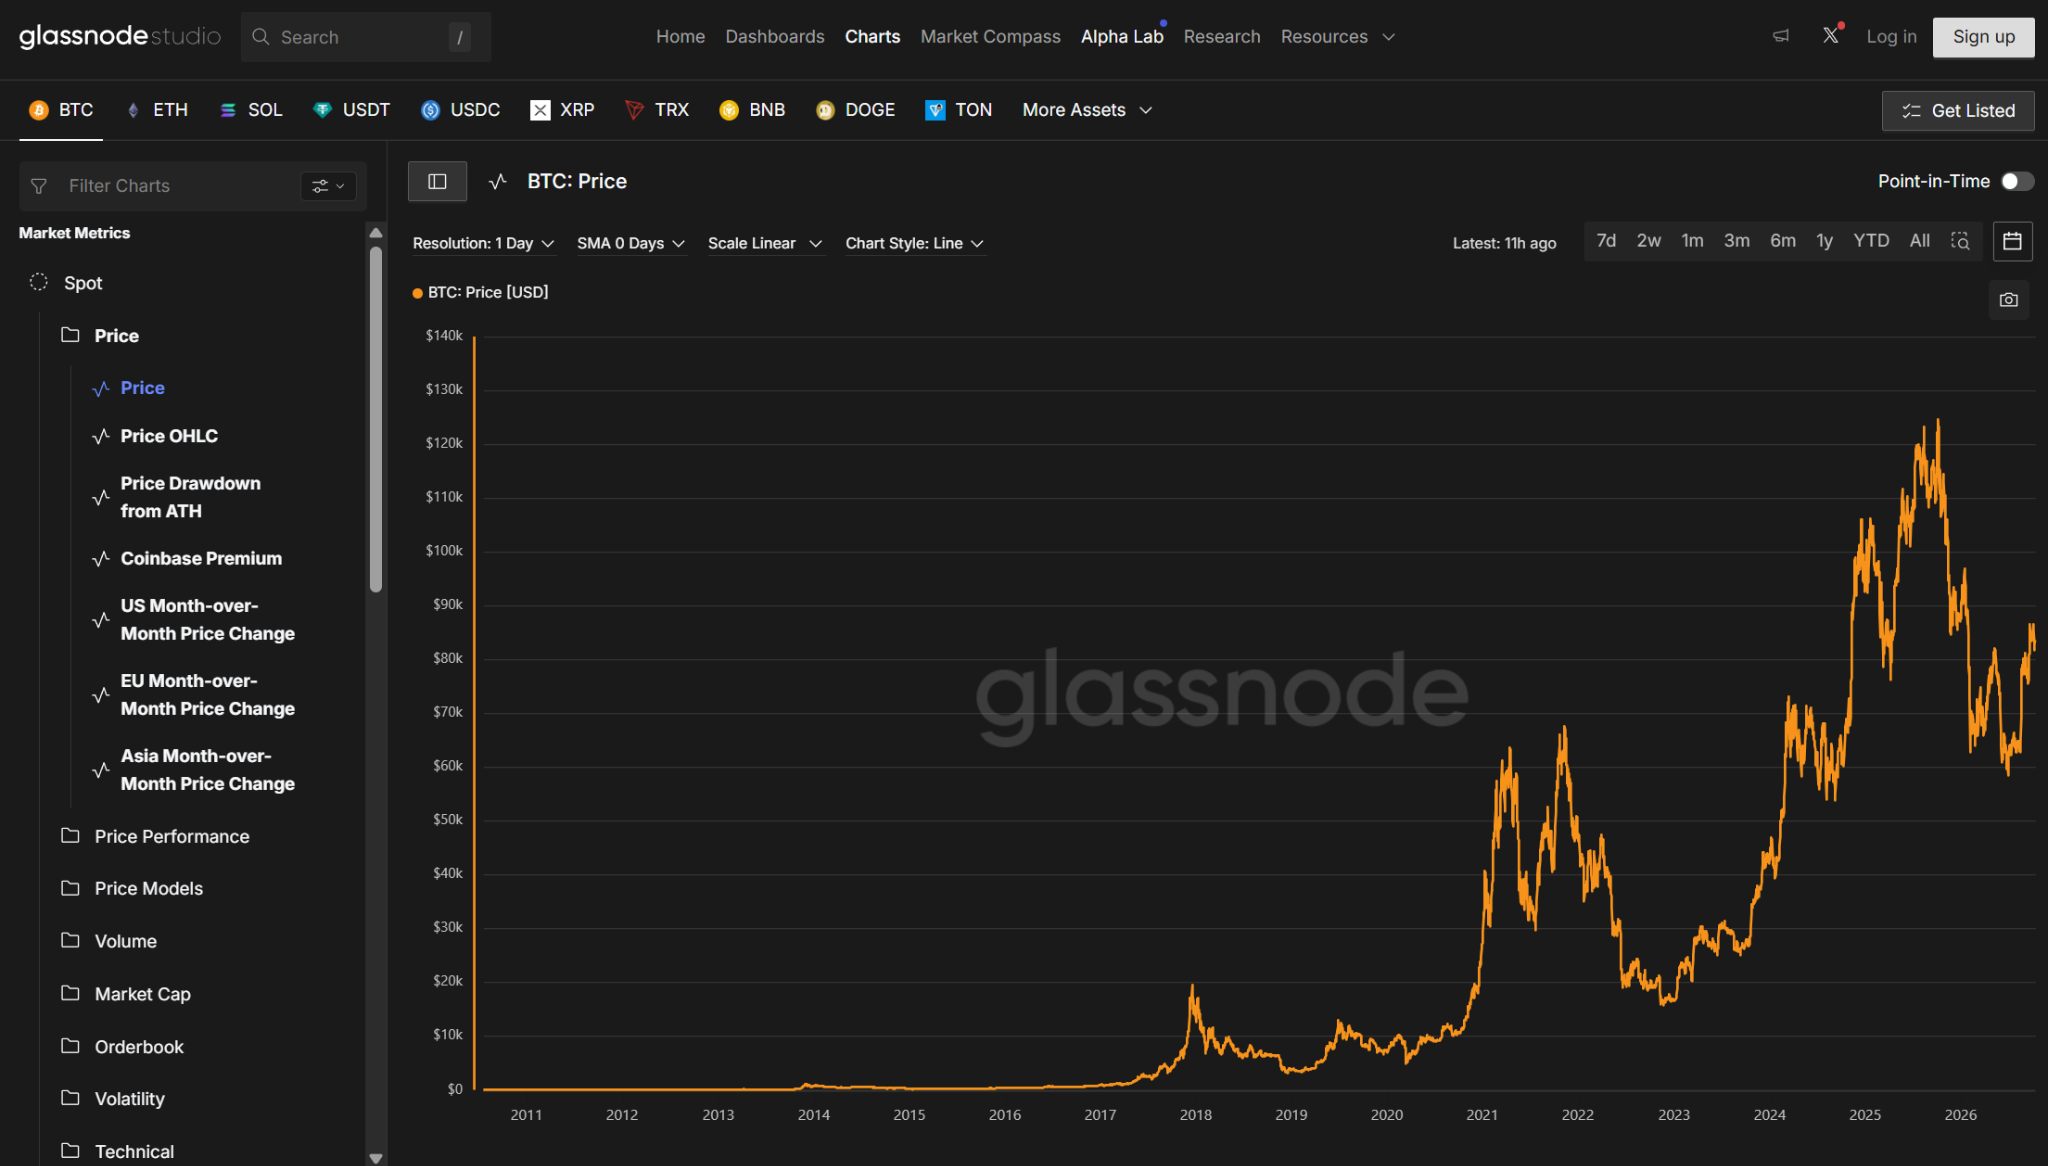2048x1166 pixels.
Task: Click the Search input field
Action: (x=366, y=37)
